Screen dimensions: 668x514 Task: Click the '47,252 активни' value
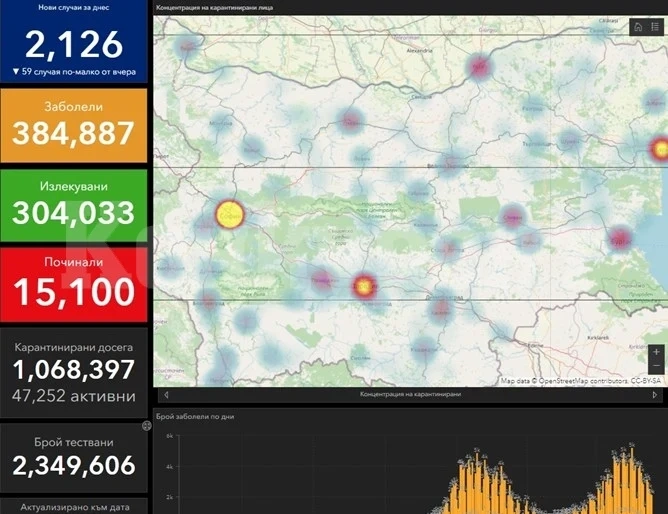pos(74,396)
